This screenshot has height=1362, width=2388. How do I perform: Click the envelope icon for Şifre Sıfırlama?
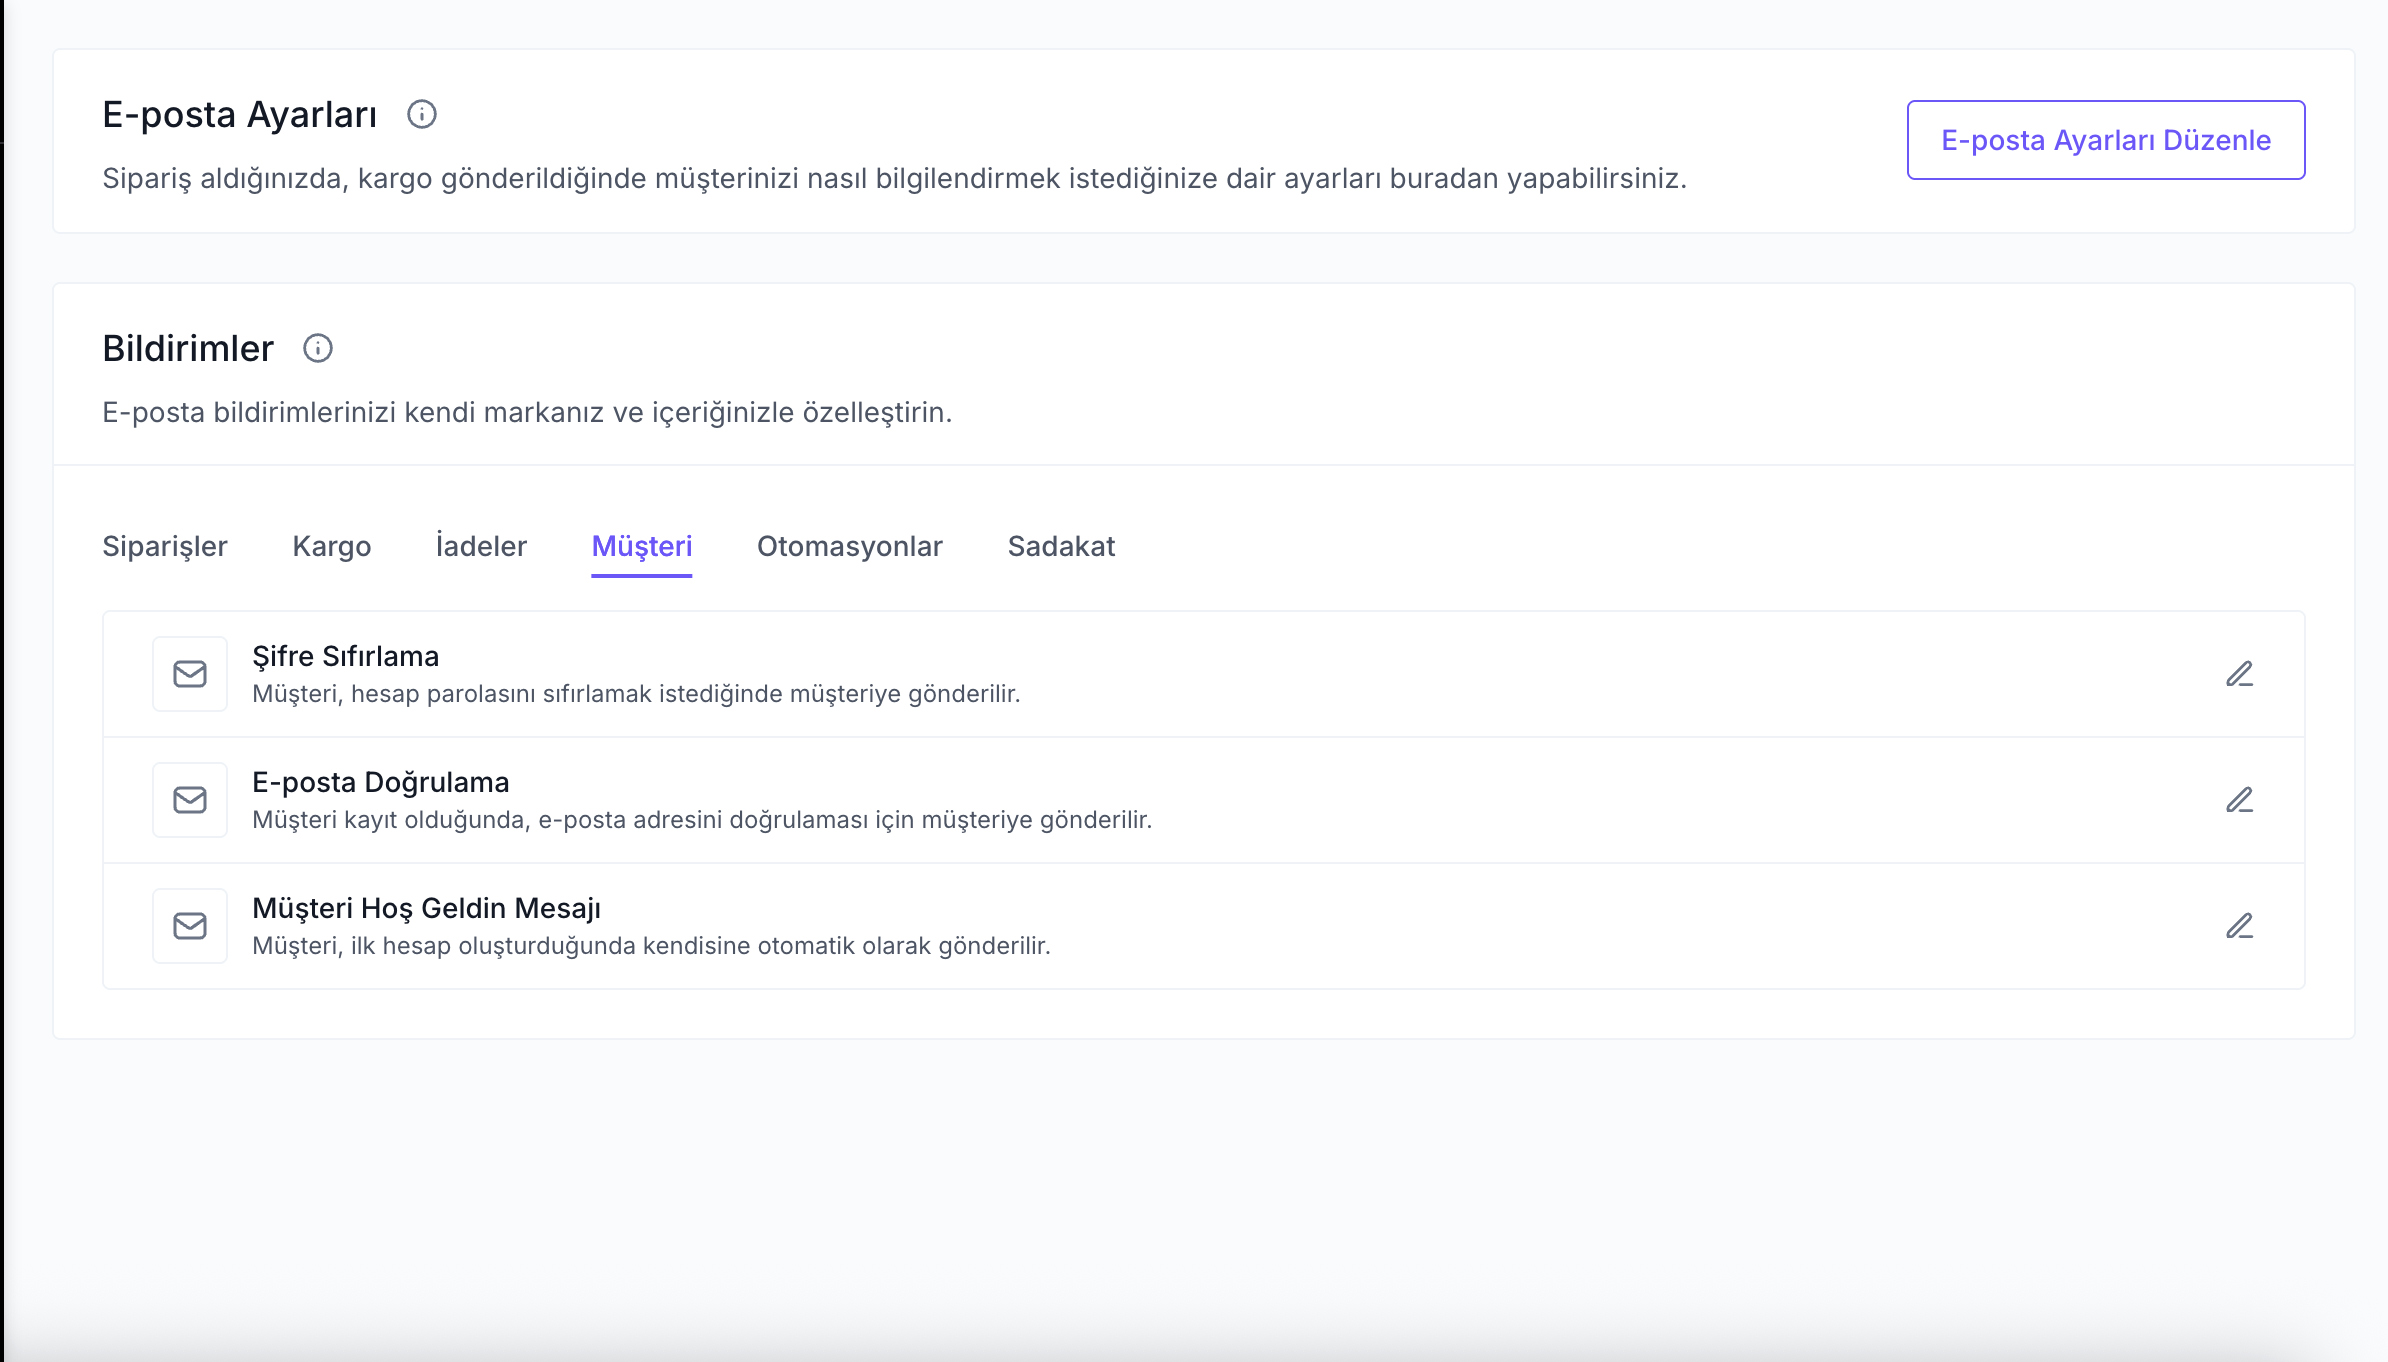[x=190, y=674]
